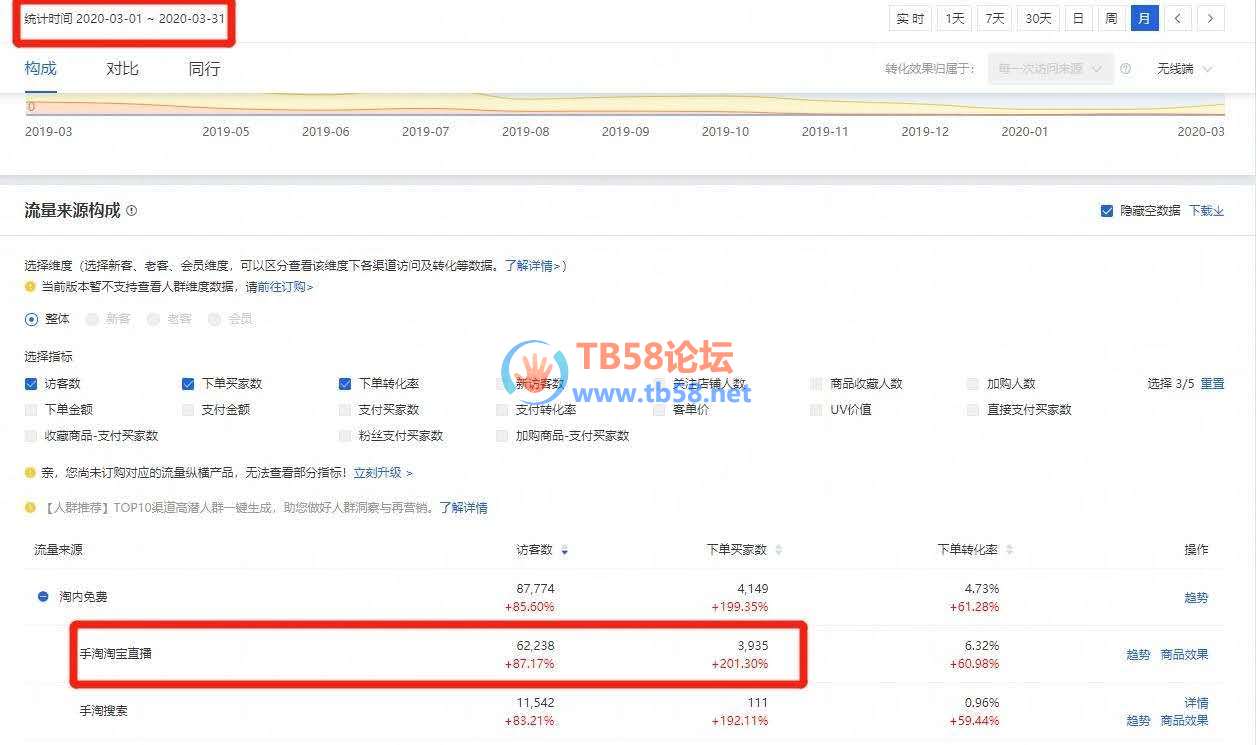Click the 淘内免费 source label
This screenshot has height=745, width=1256.
click(83, 596)
